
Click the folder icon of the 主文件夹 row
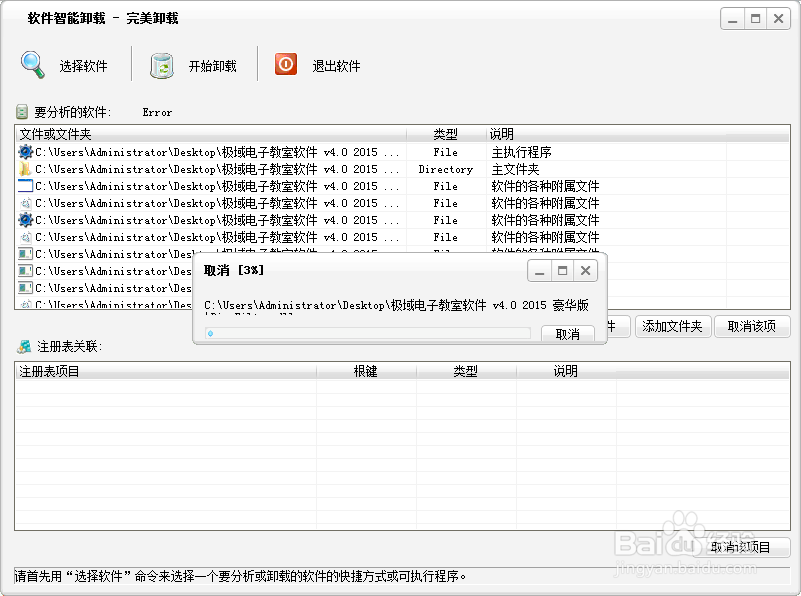click(x=25, y=169)
